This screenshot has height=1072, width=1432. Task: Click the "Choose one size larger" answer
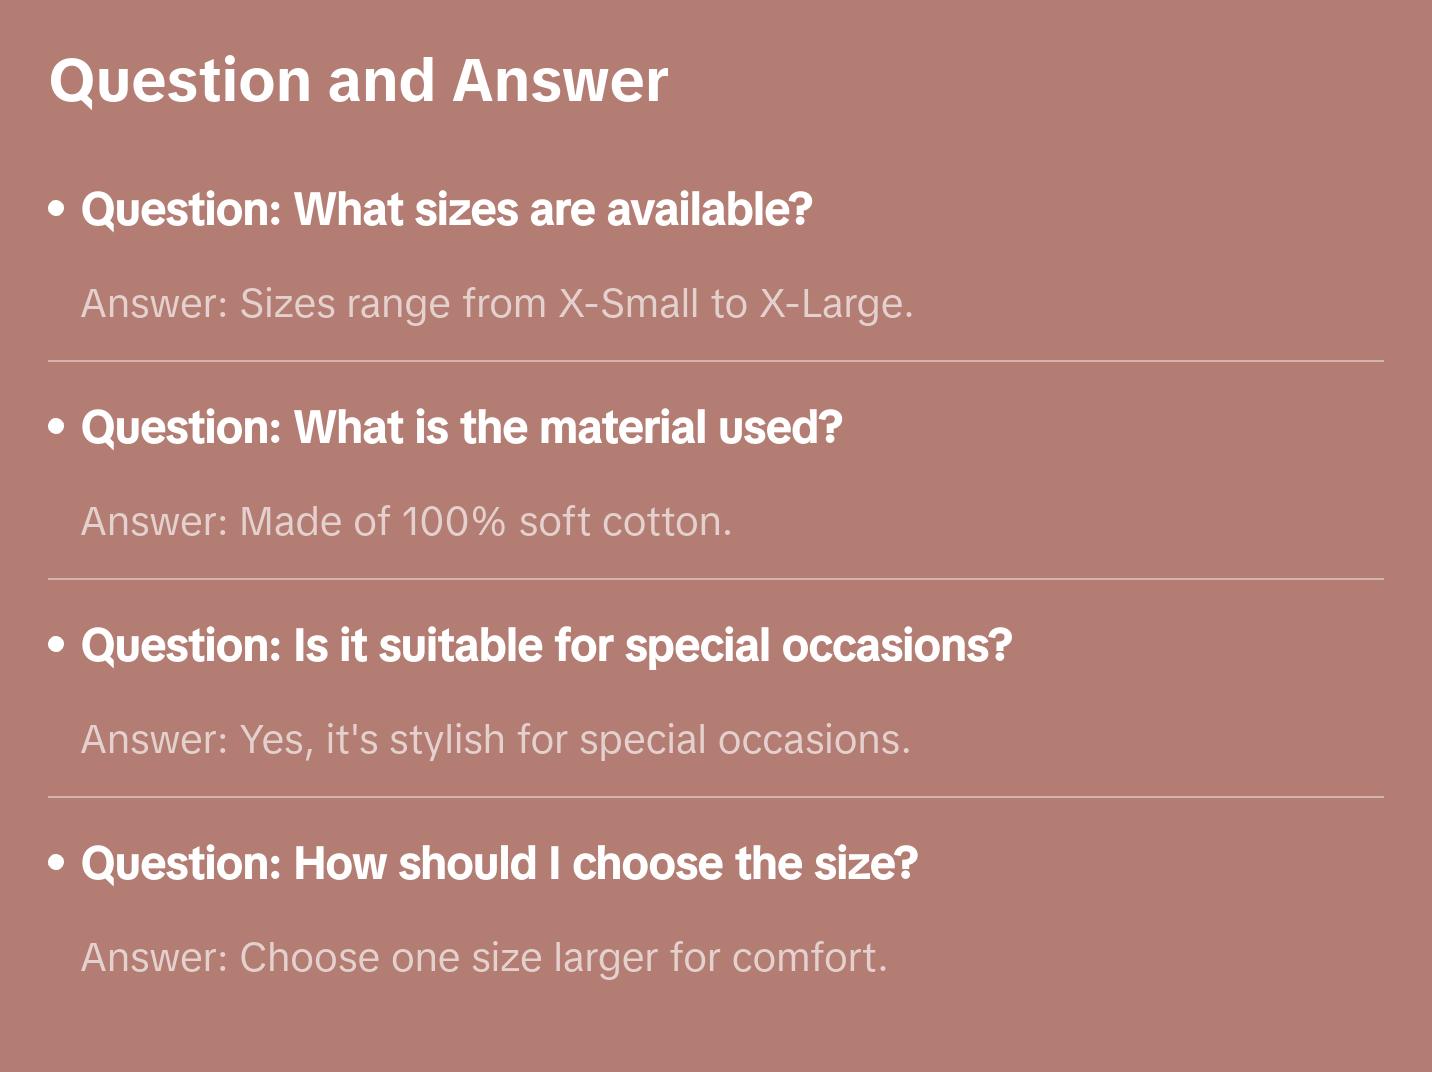click(x=484, y=957)
